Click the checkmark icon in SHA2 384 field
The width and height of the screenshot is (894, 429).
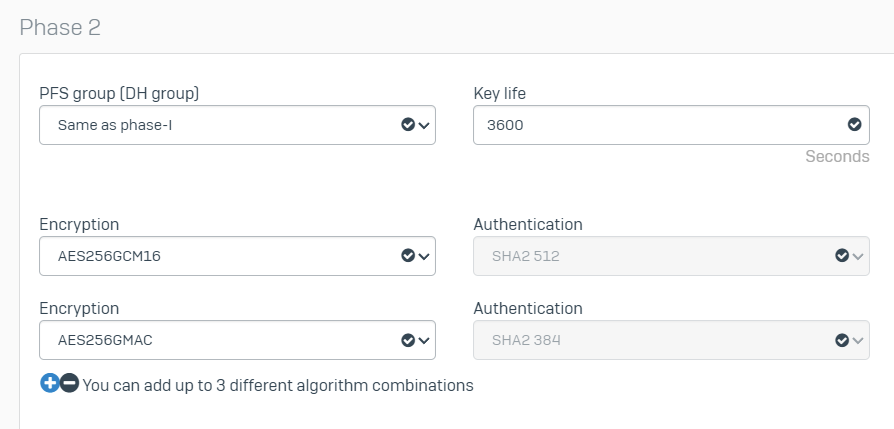(x=842, y=340)
